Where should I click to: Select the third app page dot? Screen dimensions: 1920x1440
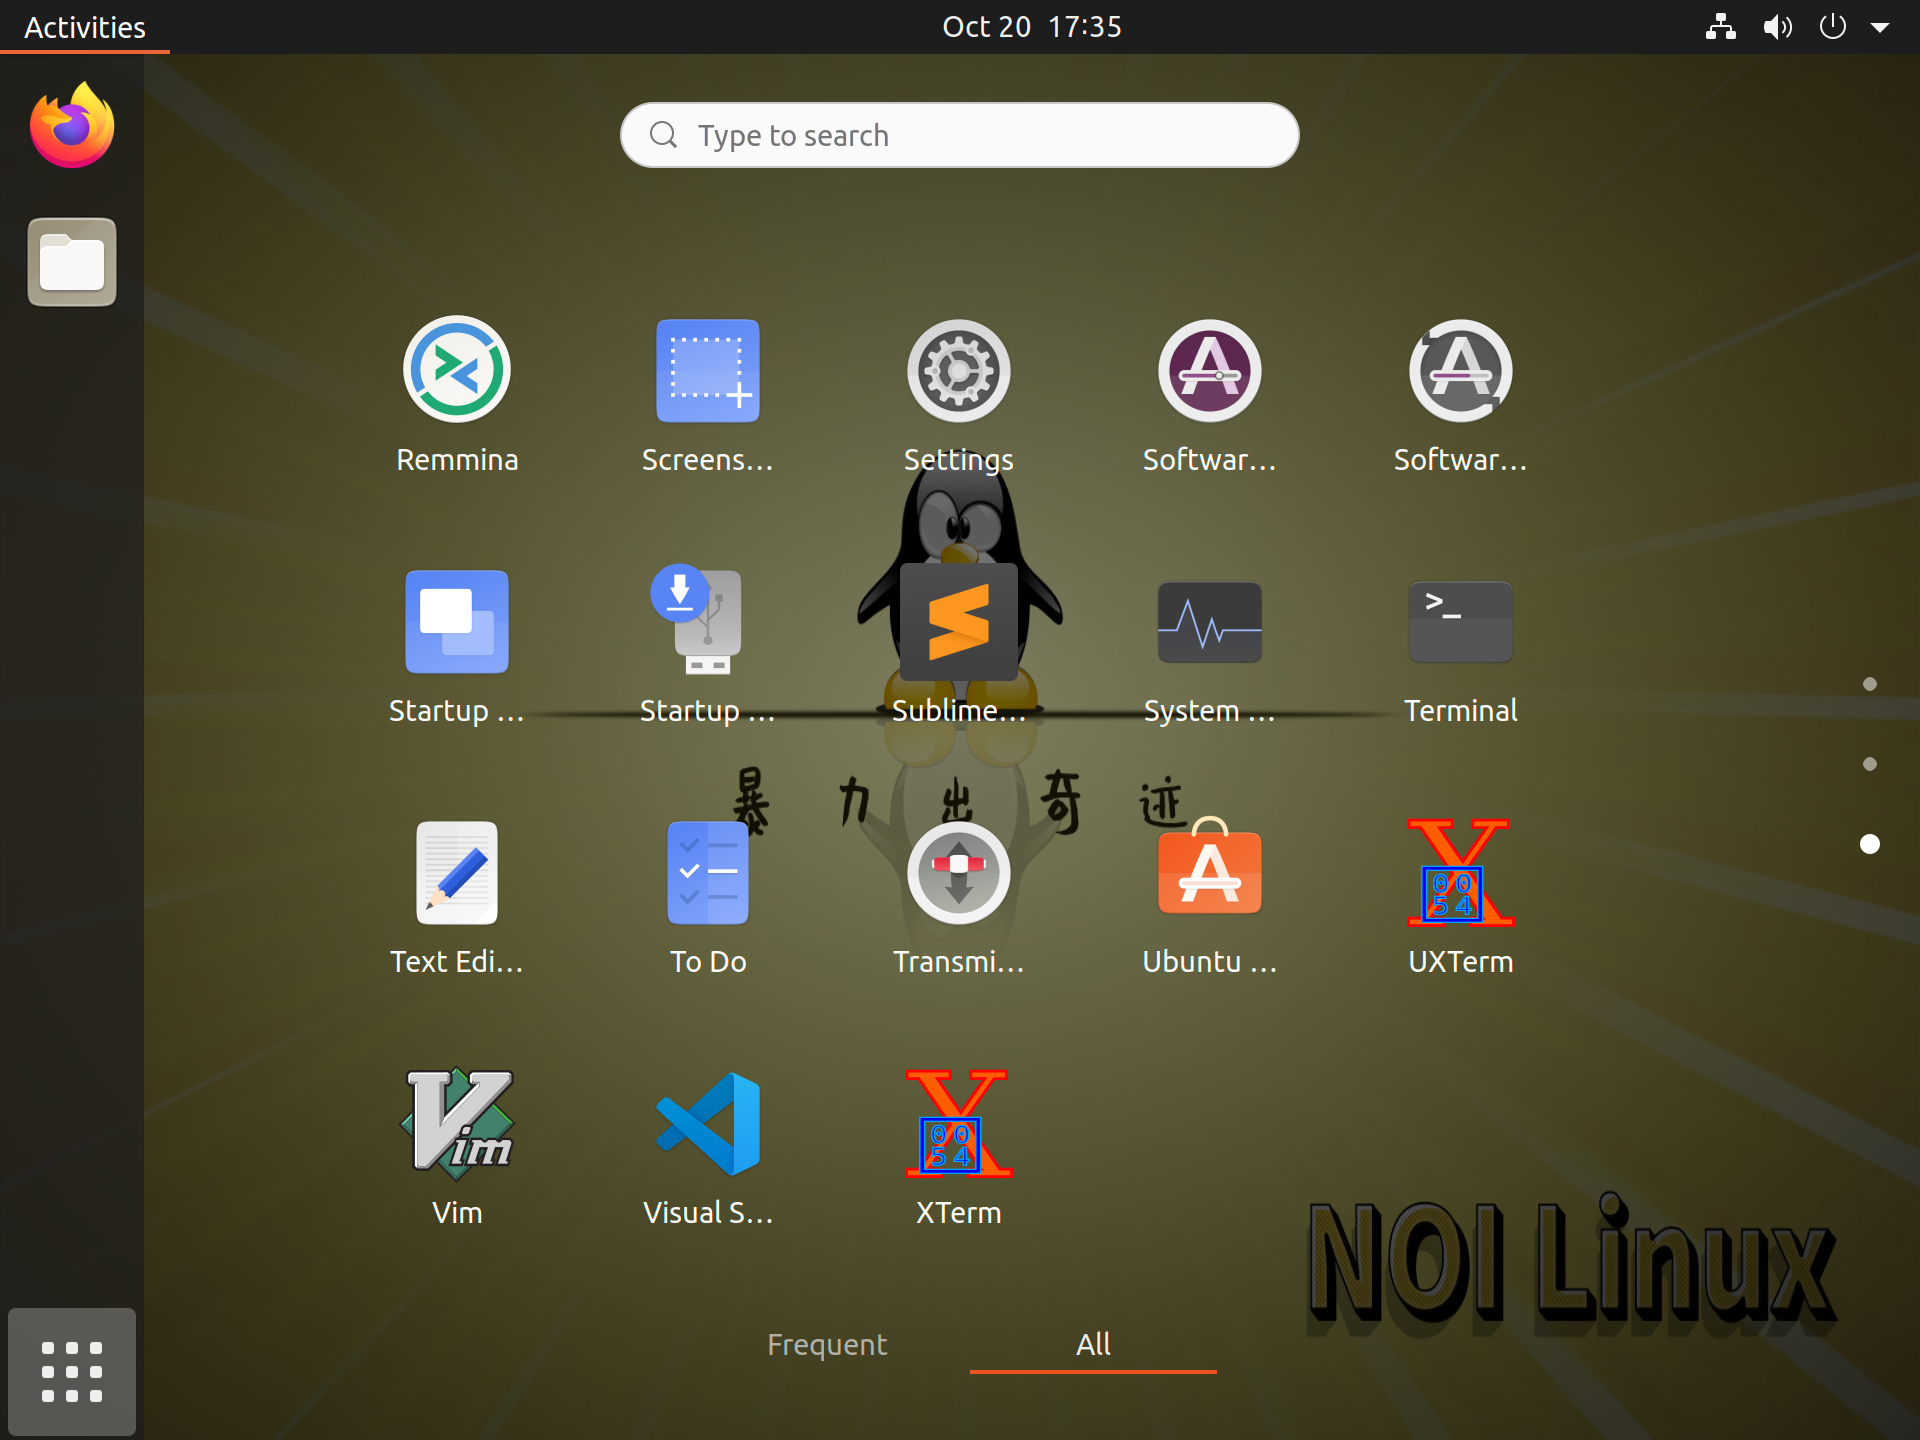tap(1870, 844)
